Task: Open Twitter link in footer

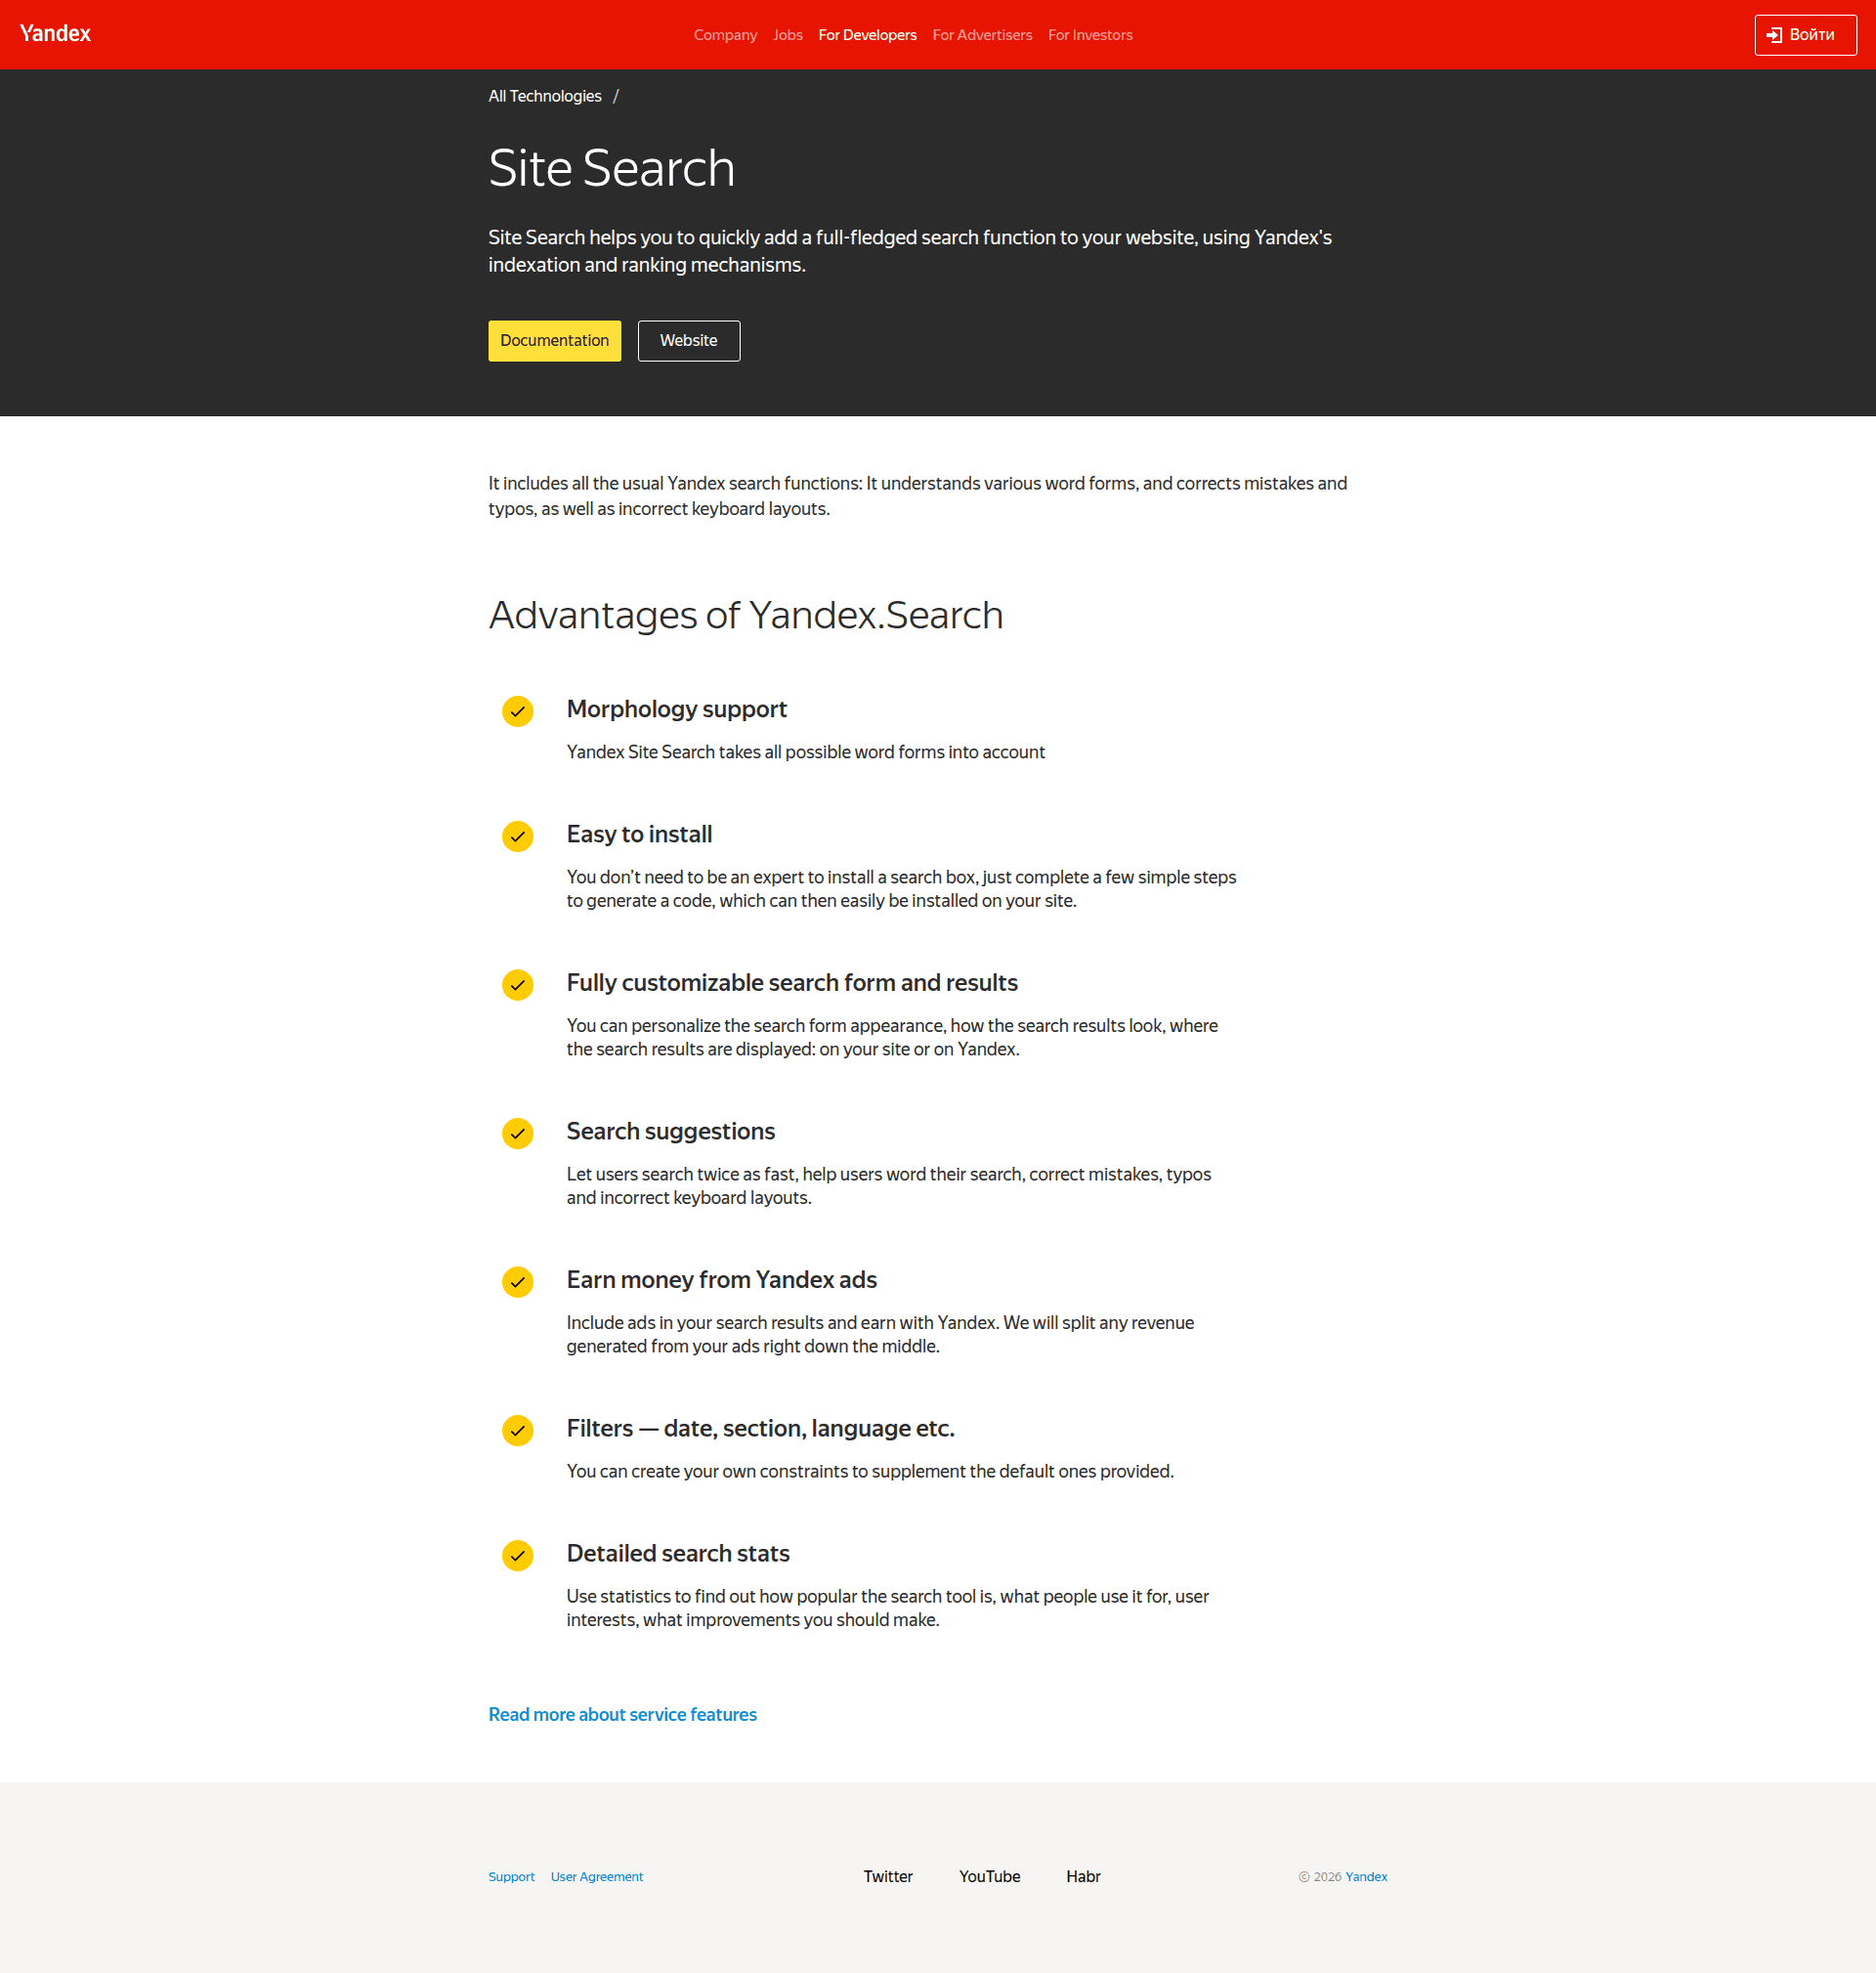Action: 888,1876
